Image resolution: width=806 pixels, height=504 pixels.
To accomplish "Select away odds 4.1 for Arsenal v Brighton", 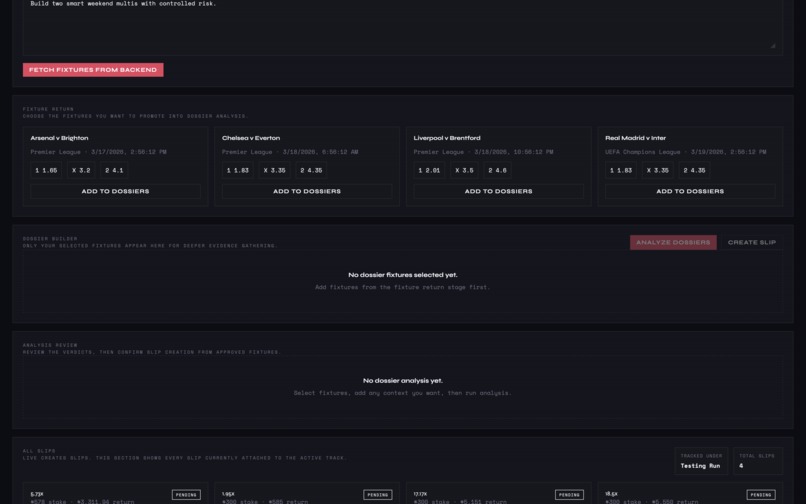I will [x=114, y=170].
